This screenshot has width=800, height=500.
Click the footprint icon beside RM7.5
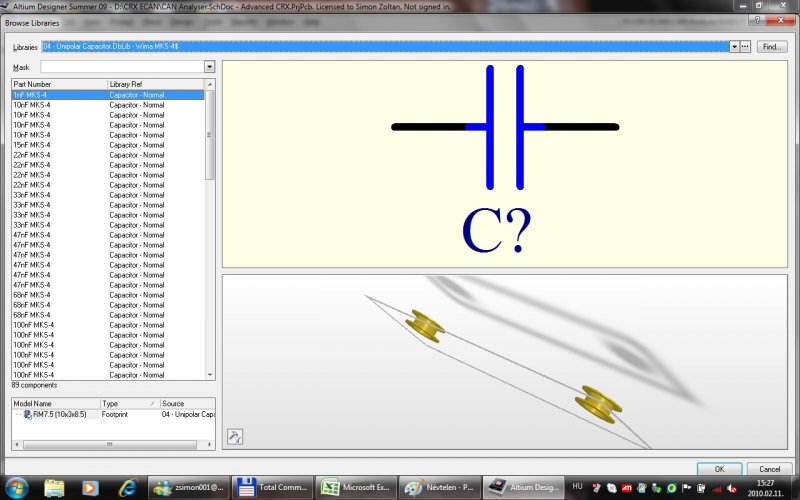[28, 414]
